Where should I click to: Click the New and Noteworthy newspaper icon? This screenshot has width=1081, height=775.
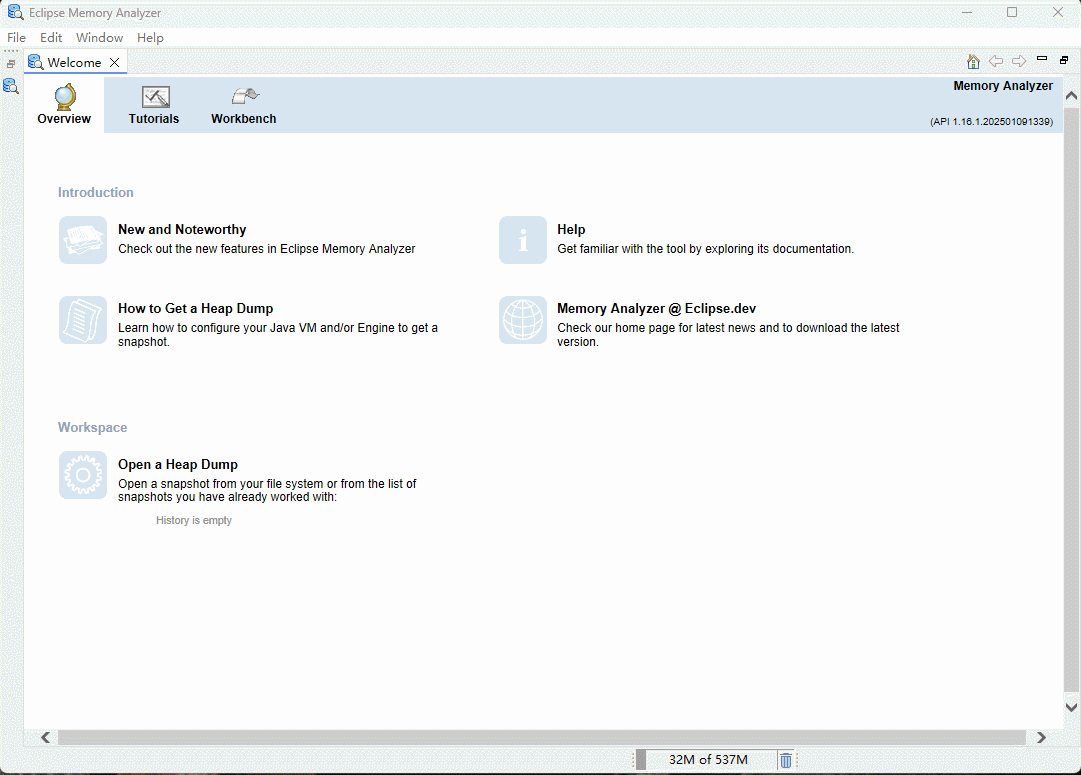83,240
